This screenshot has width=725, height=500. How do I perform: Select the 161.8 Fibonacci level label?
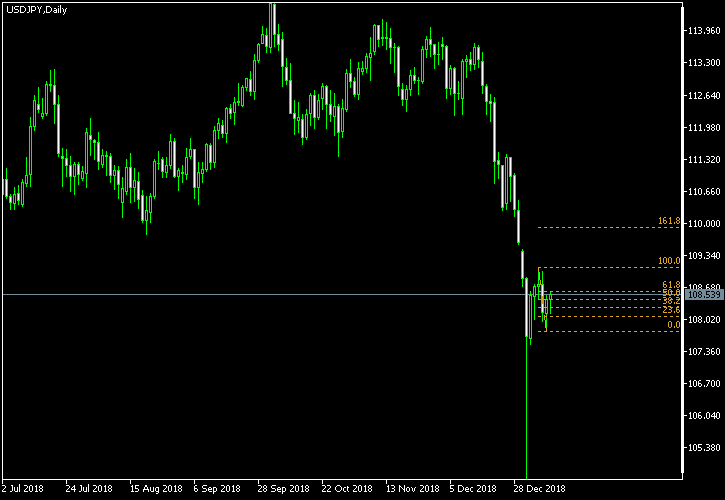coord(669,222)
